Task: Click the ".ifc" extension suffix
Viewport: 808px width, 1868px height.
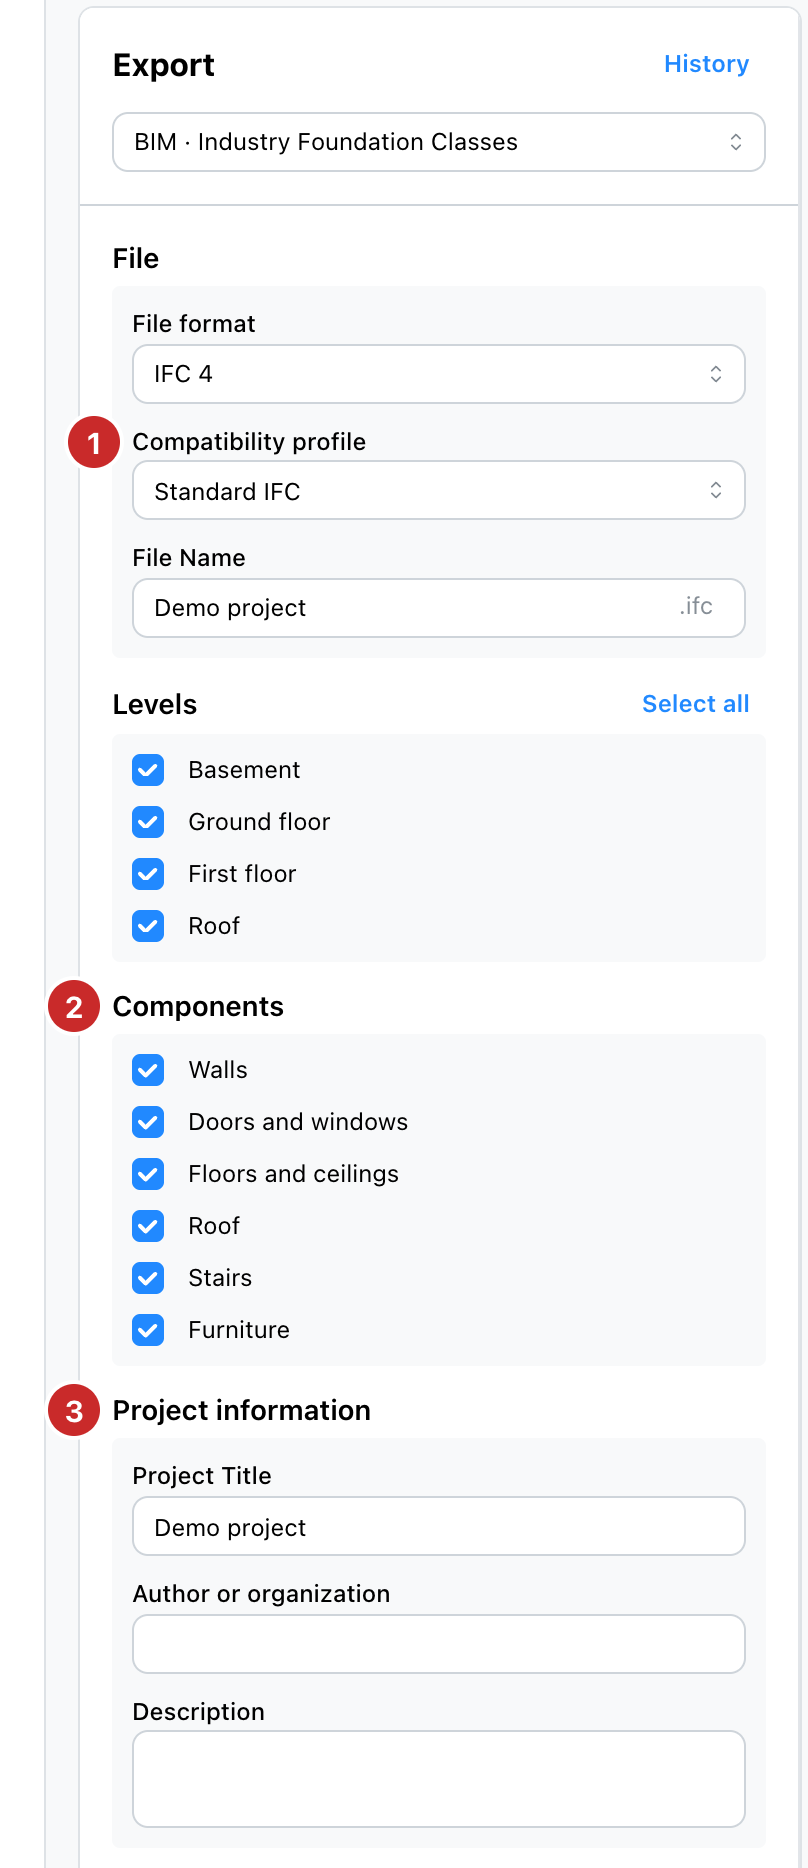Action: 696,606
